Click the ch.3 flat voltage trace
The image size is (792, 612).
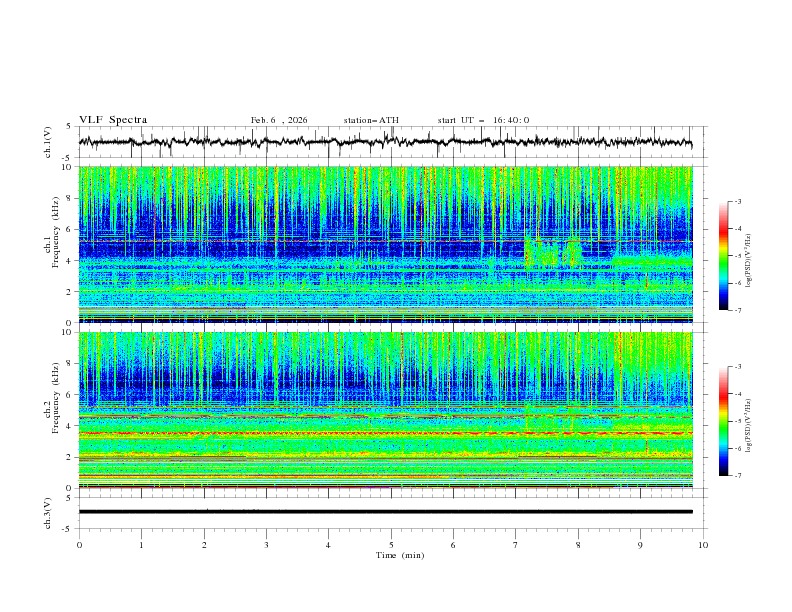pyautogui.click(x=385, y=512)
